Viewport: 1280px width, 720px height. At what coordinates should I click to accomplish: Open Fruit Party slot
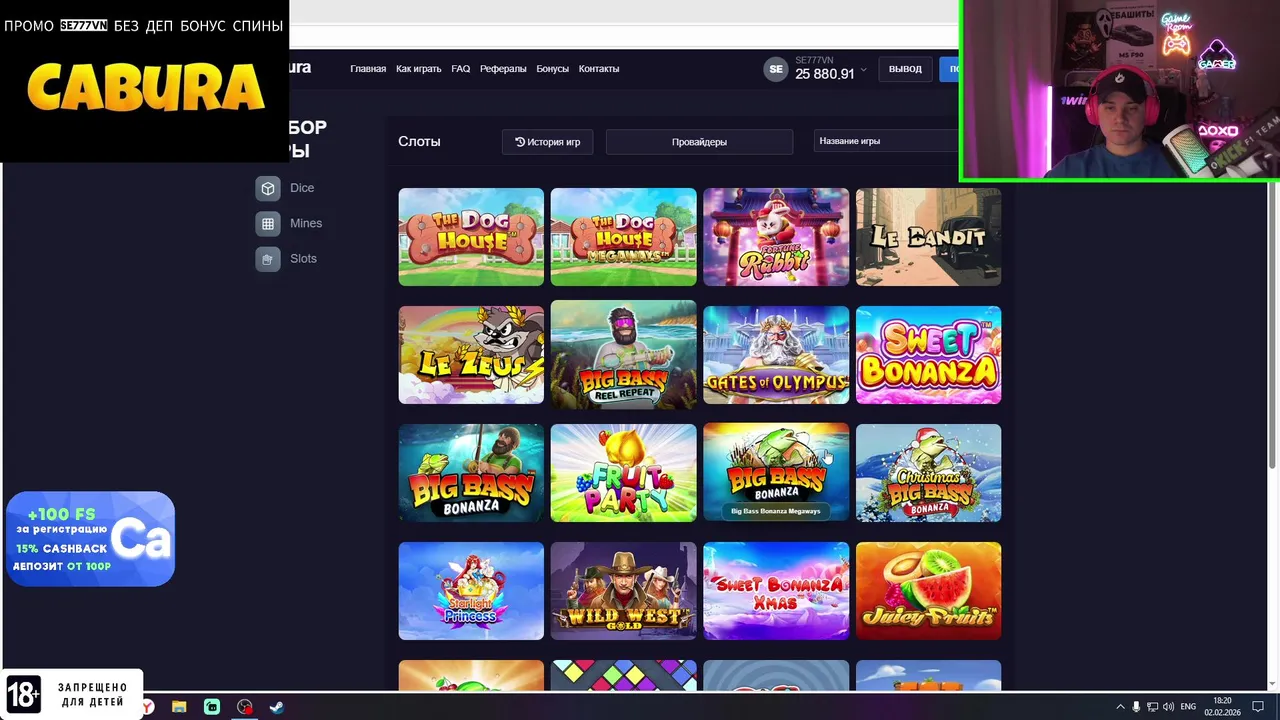tap(623, 473)
